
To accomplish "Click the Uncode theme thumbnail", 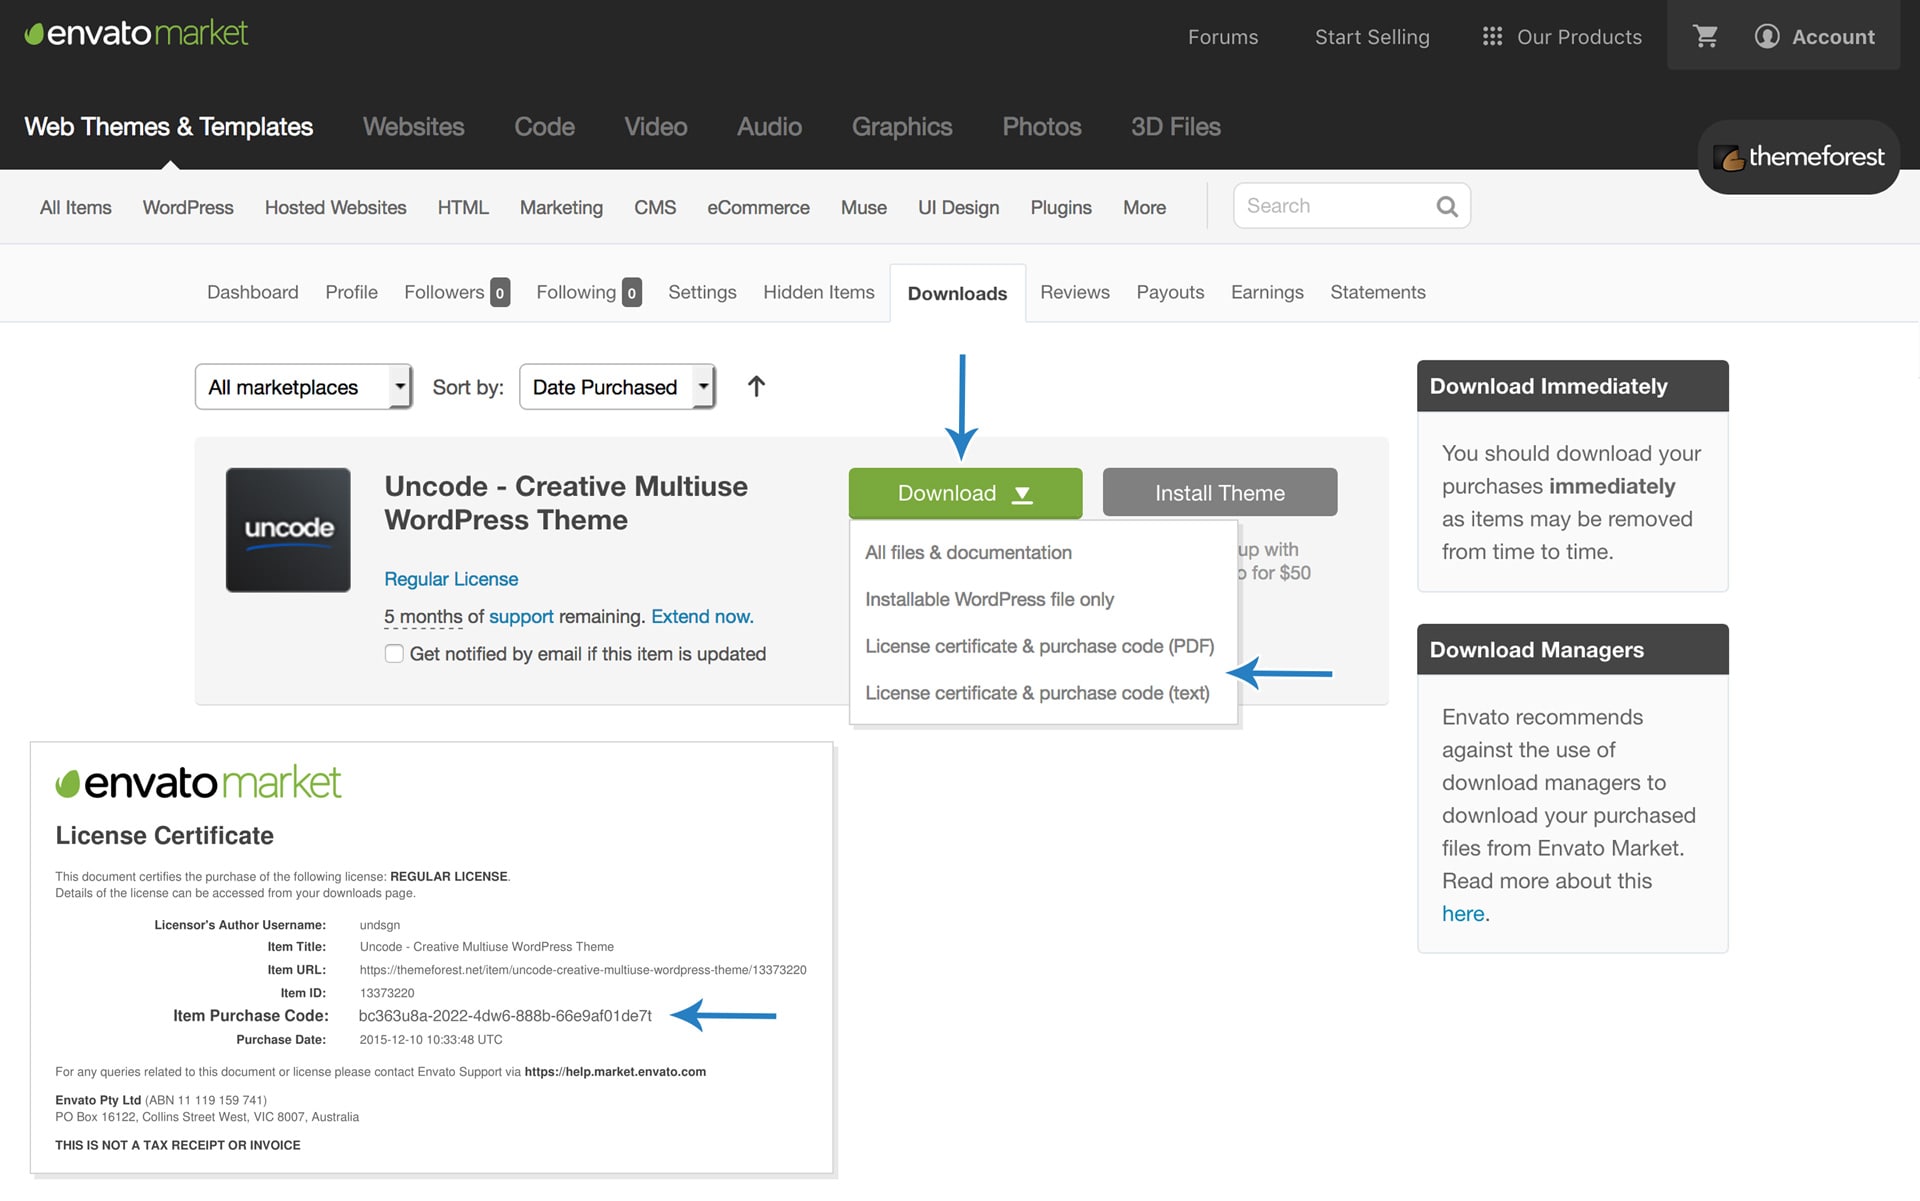I will coord(288,530).
